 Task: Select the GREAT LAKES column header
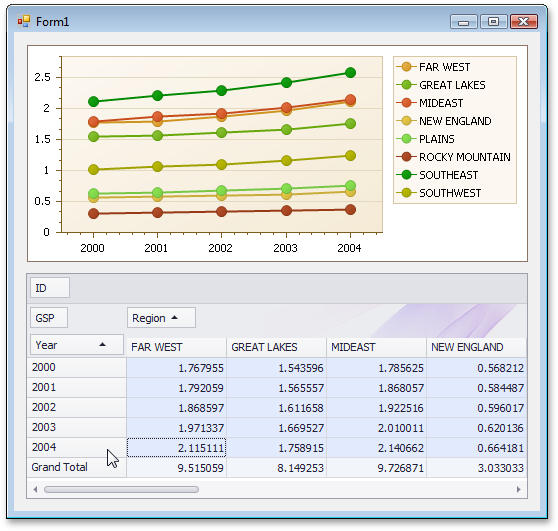[277, 347]
